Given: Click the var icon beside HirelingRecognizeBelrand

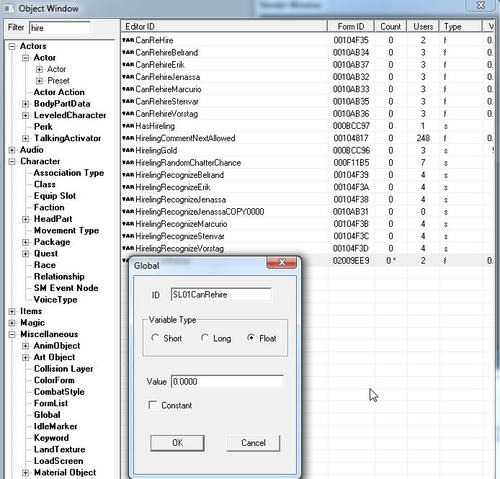Looking at the screenshot, I should click(x=128, y=175).
